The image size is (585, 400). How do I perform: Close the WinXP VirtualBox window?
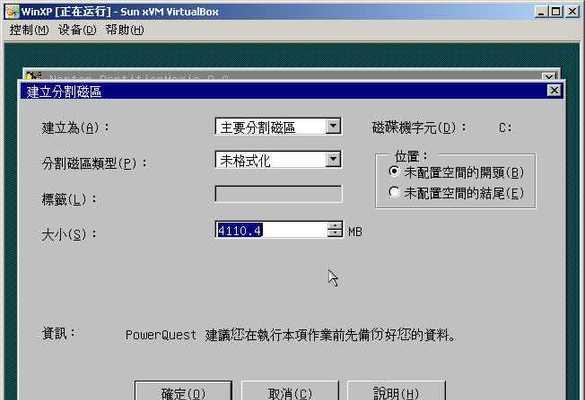[572, 11]
